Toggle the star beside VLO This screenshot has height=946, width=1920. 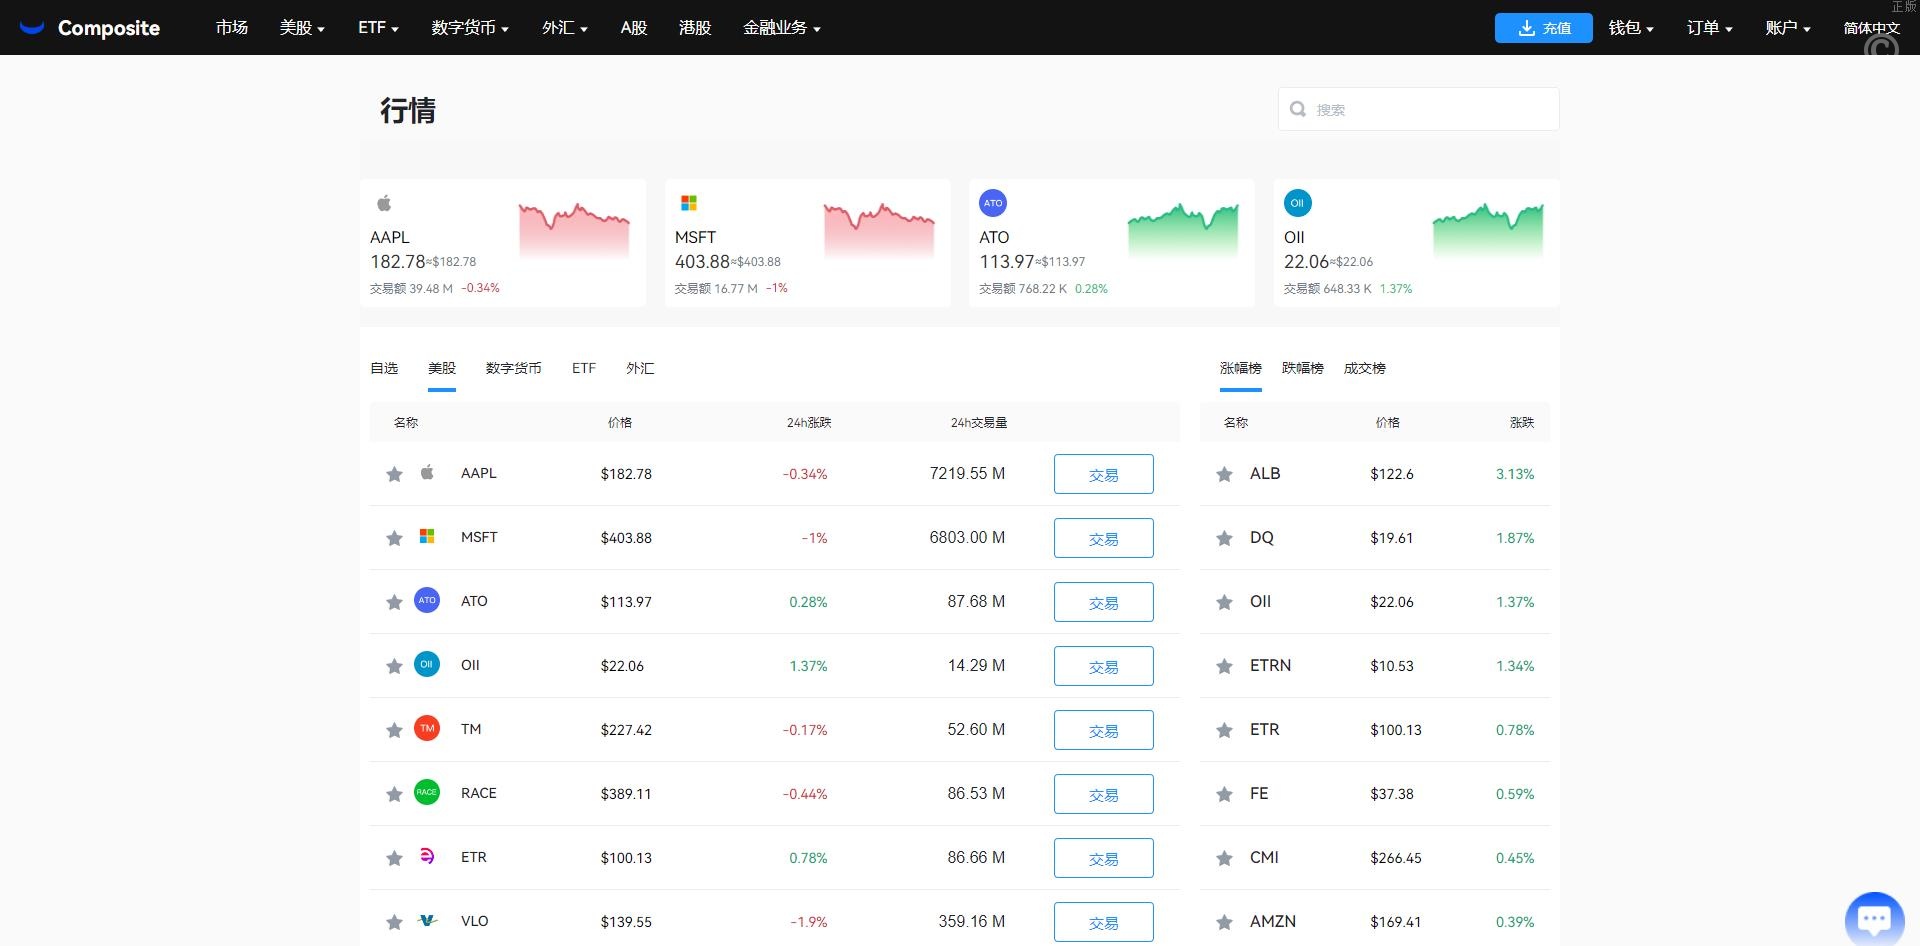click(x=394, y=922)
